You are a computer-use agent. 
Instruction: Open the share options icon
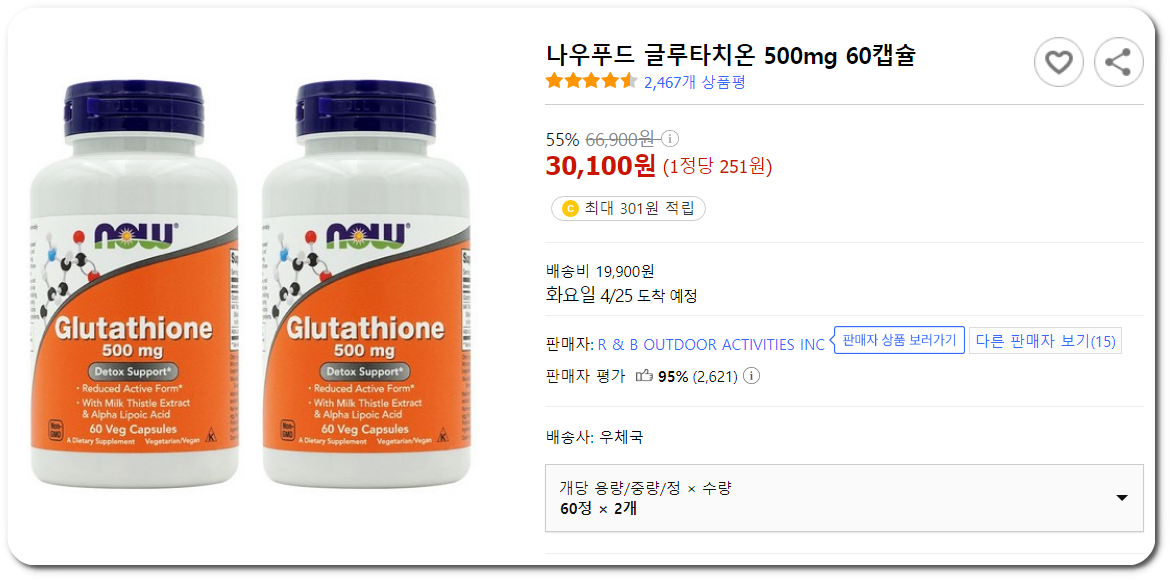point(1118,61)
